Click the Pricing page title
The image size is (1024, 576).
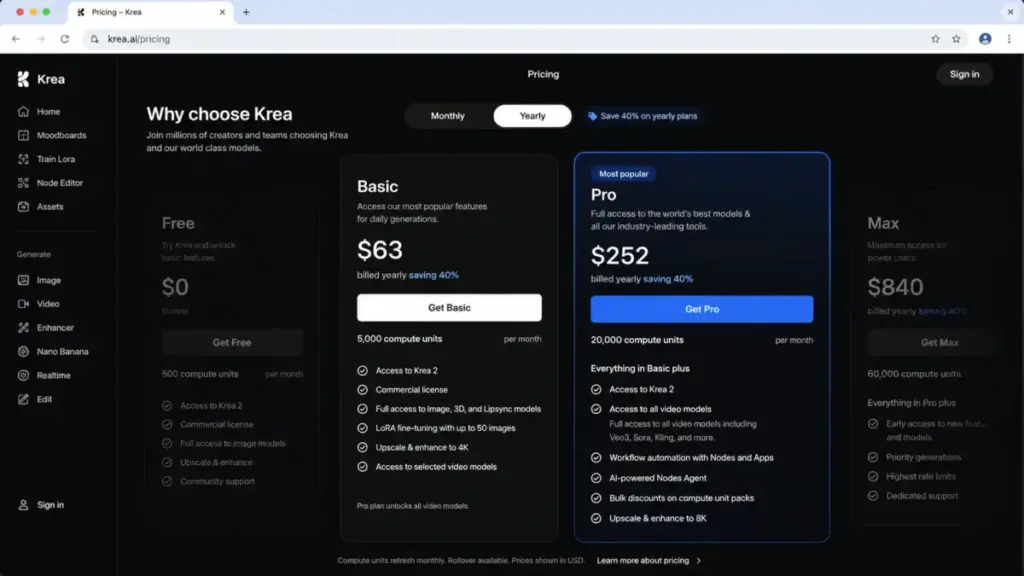[543, 74]
